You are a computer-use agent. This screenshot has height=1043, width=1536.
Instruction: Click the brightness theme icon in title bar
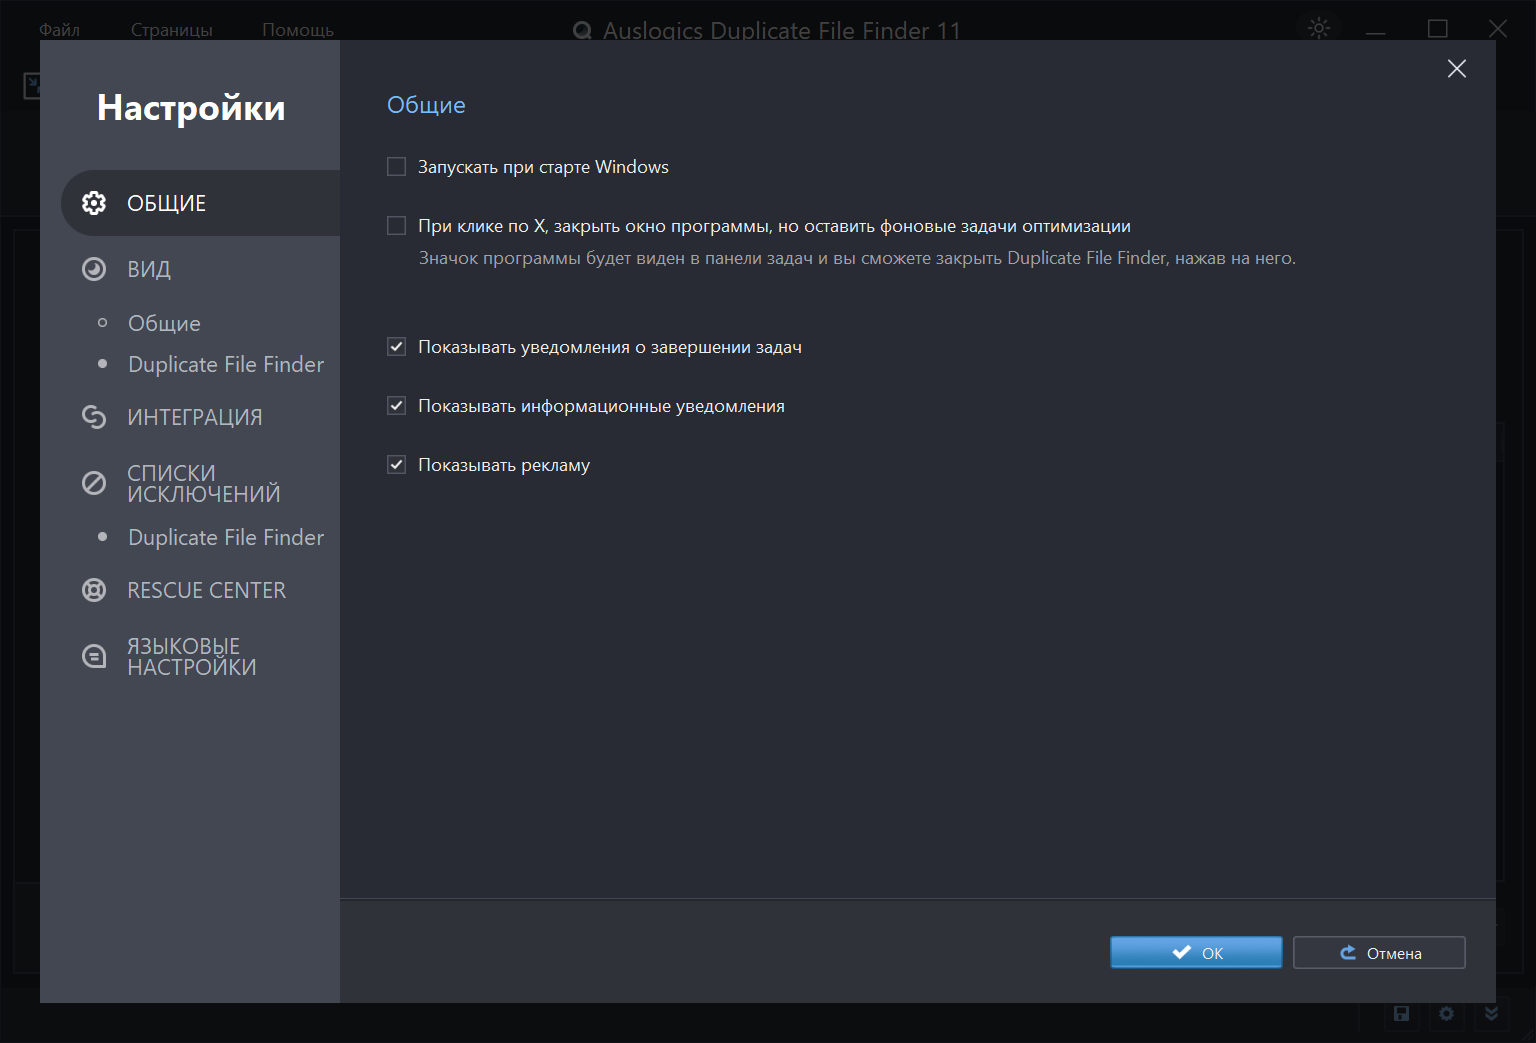(1319, 28)
